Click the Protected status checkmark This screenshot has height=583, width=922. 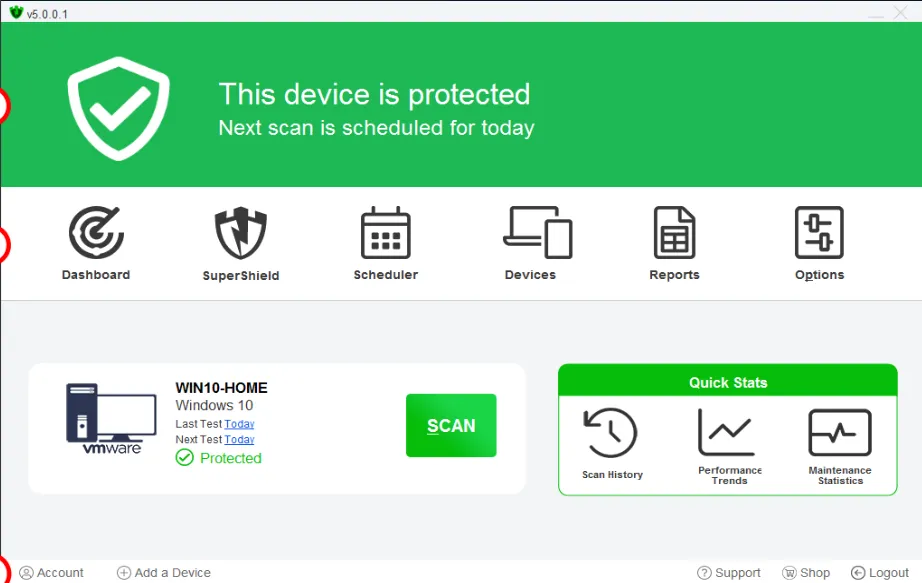coord(184,458)
